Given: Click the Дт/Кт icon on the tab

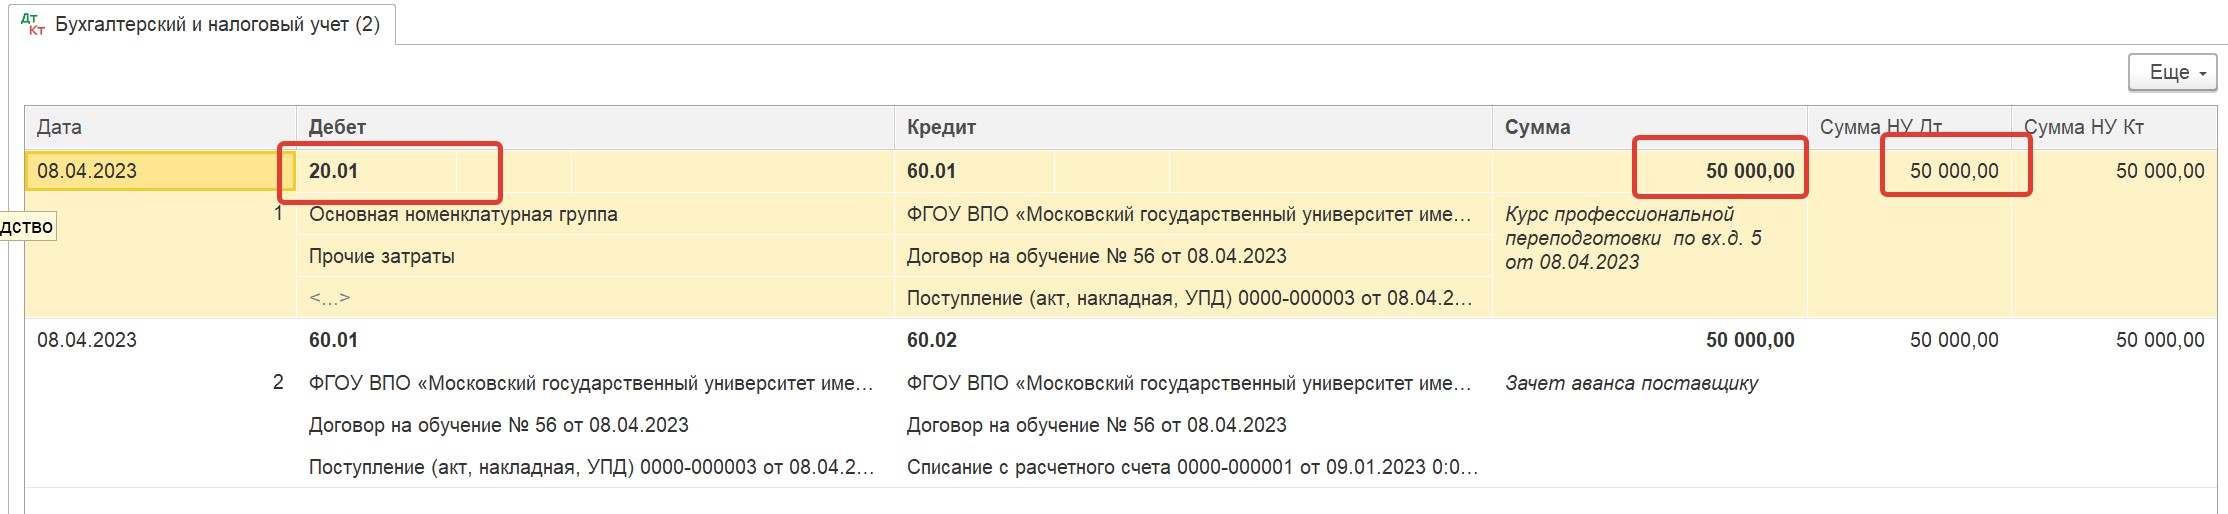Looking at the screenshot, I should (33, 25).
